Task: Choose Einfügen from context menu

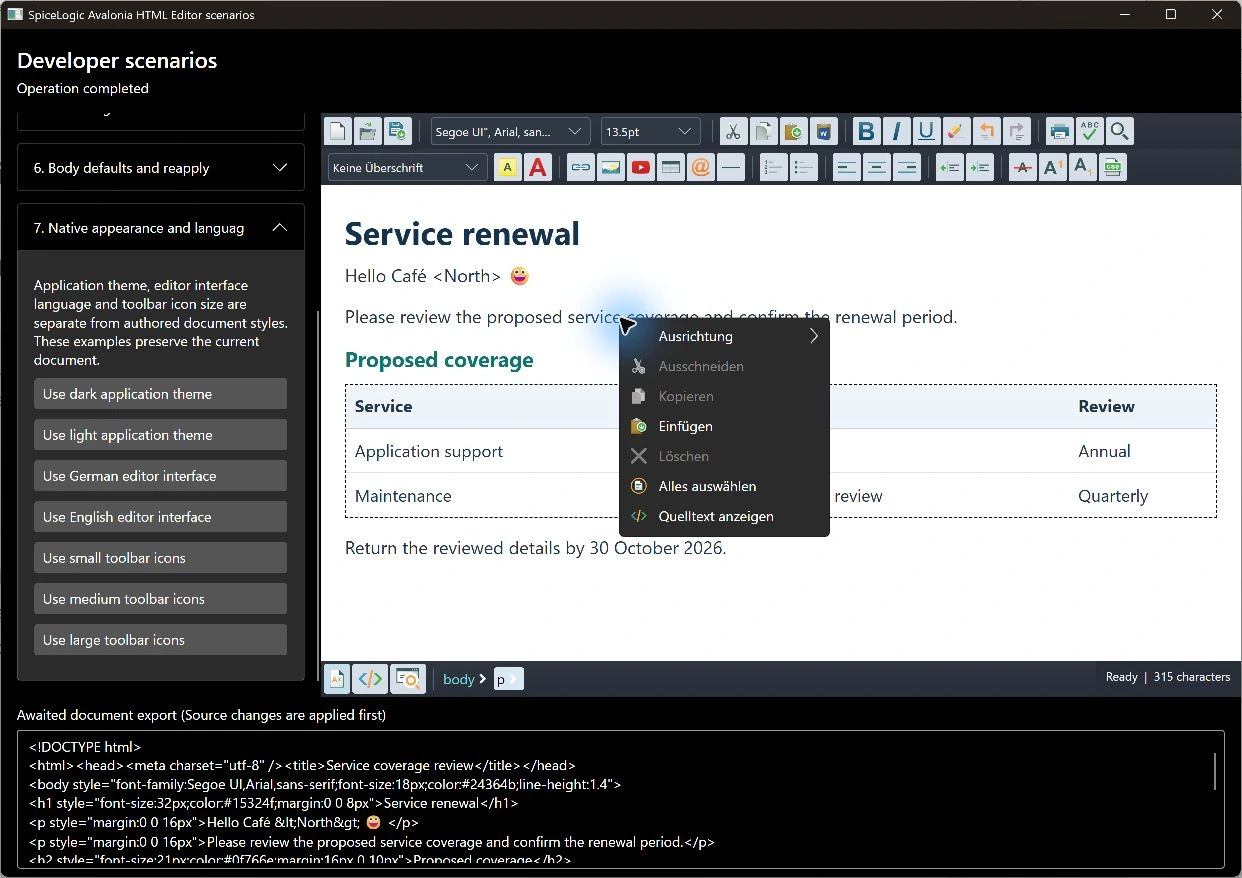Action: click(724, 426)
